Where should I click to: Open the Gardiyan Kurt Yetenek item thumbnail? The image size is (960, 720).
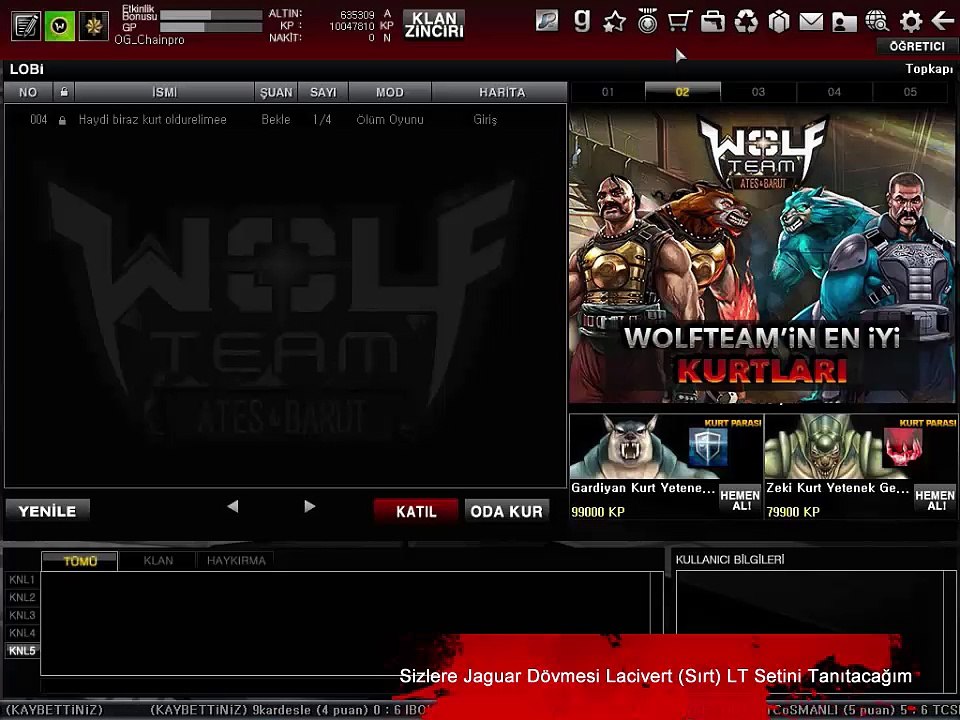tap(666, 447)
